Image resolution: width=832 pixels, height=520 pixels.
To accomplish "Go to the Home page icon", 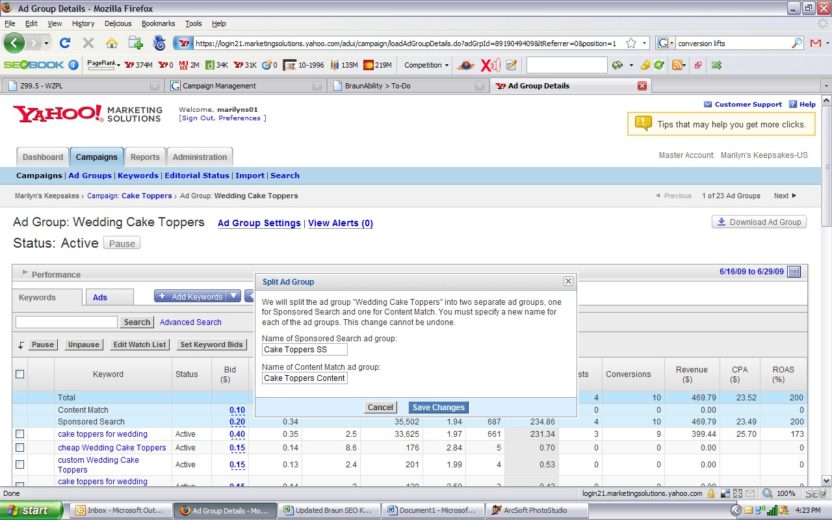I will click(x=111, y=43).
